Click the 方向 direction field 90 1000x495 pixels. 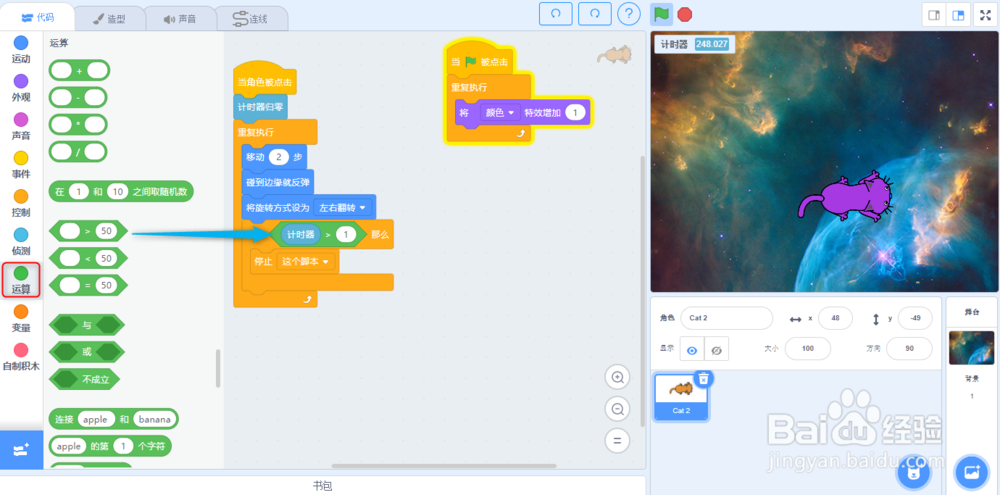point(909,349)
